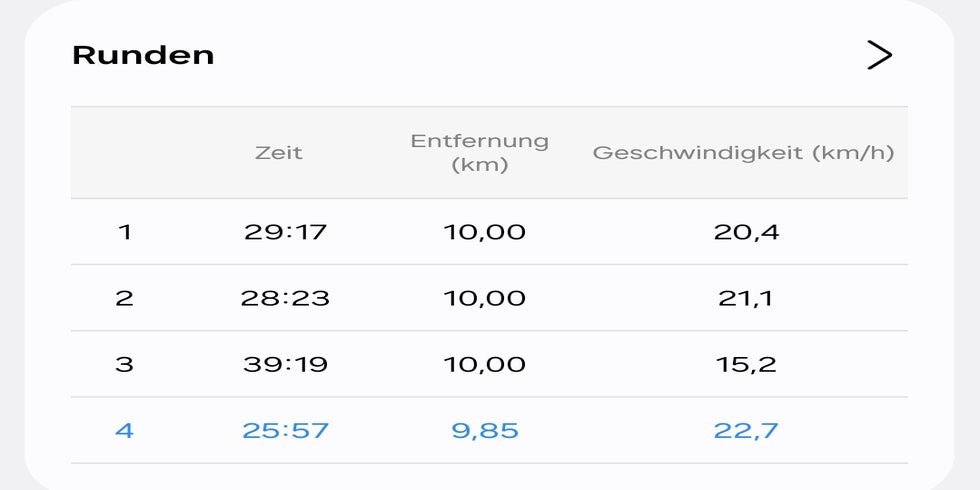This screenshot has width=980, height=490.
Task: Click lap 3 distance 10,00
Action: click(x=485, y=364)
